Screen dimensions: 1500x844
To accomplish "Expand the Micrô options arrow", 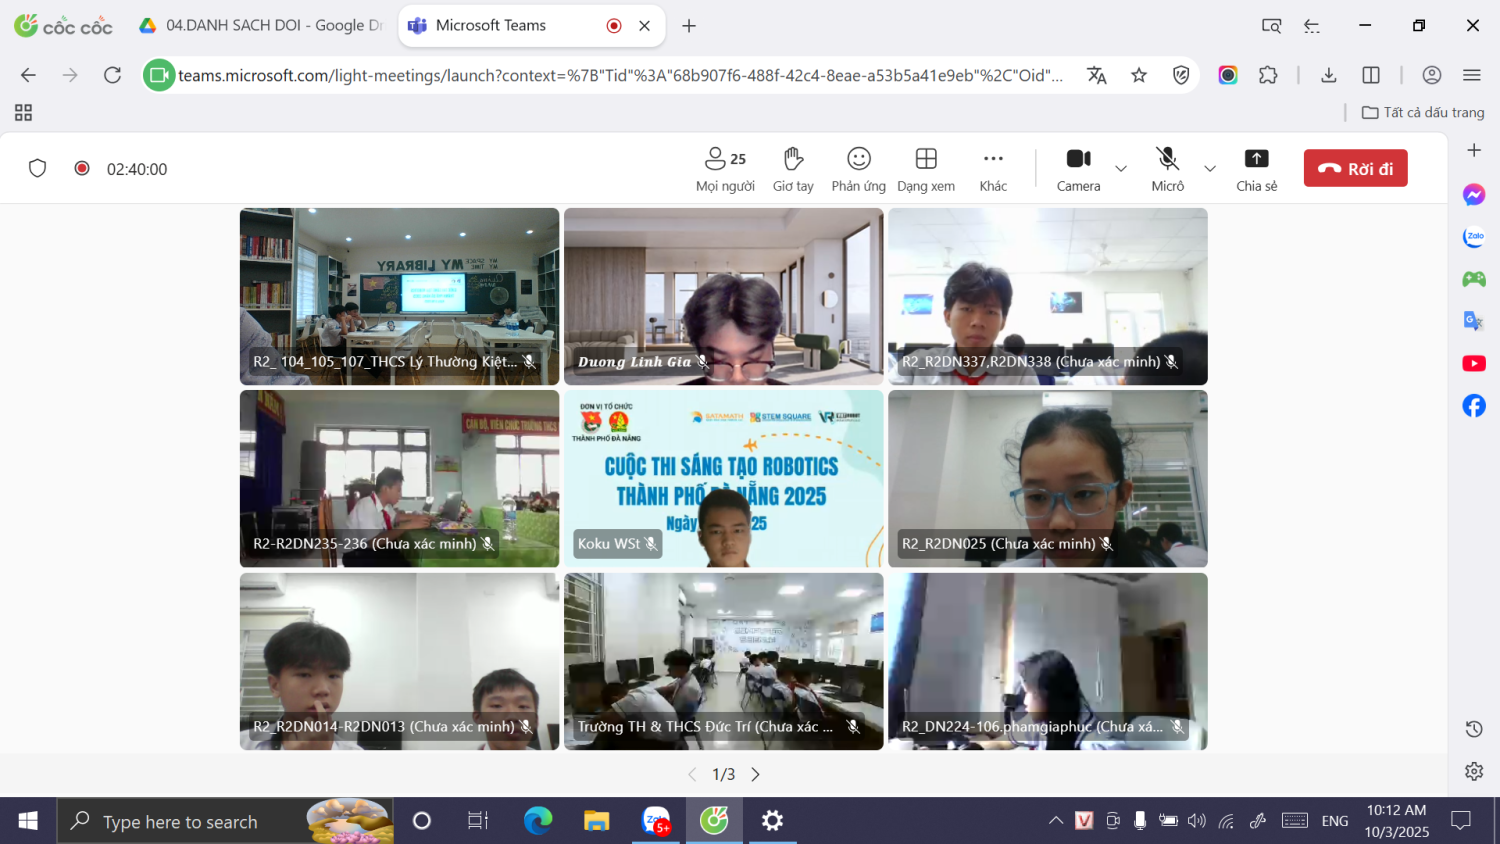I will pos(1210,169).
